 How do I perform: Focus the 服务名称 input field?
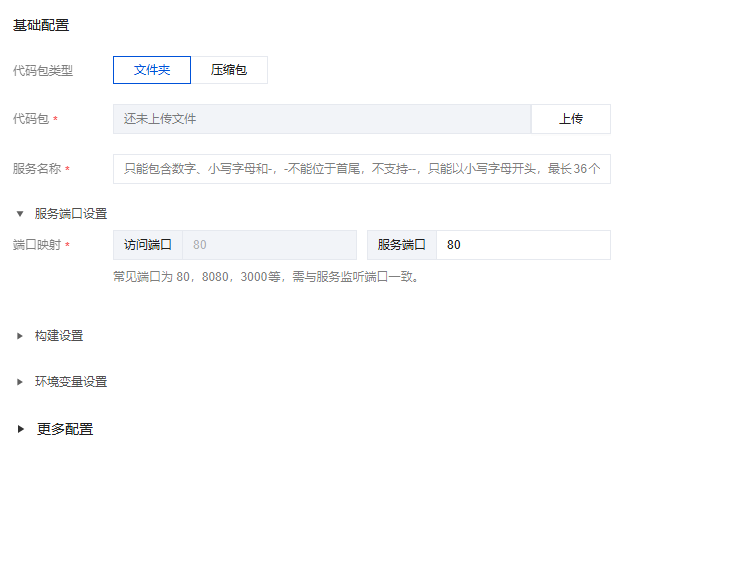pos(361,169)
